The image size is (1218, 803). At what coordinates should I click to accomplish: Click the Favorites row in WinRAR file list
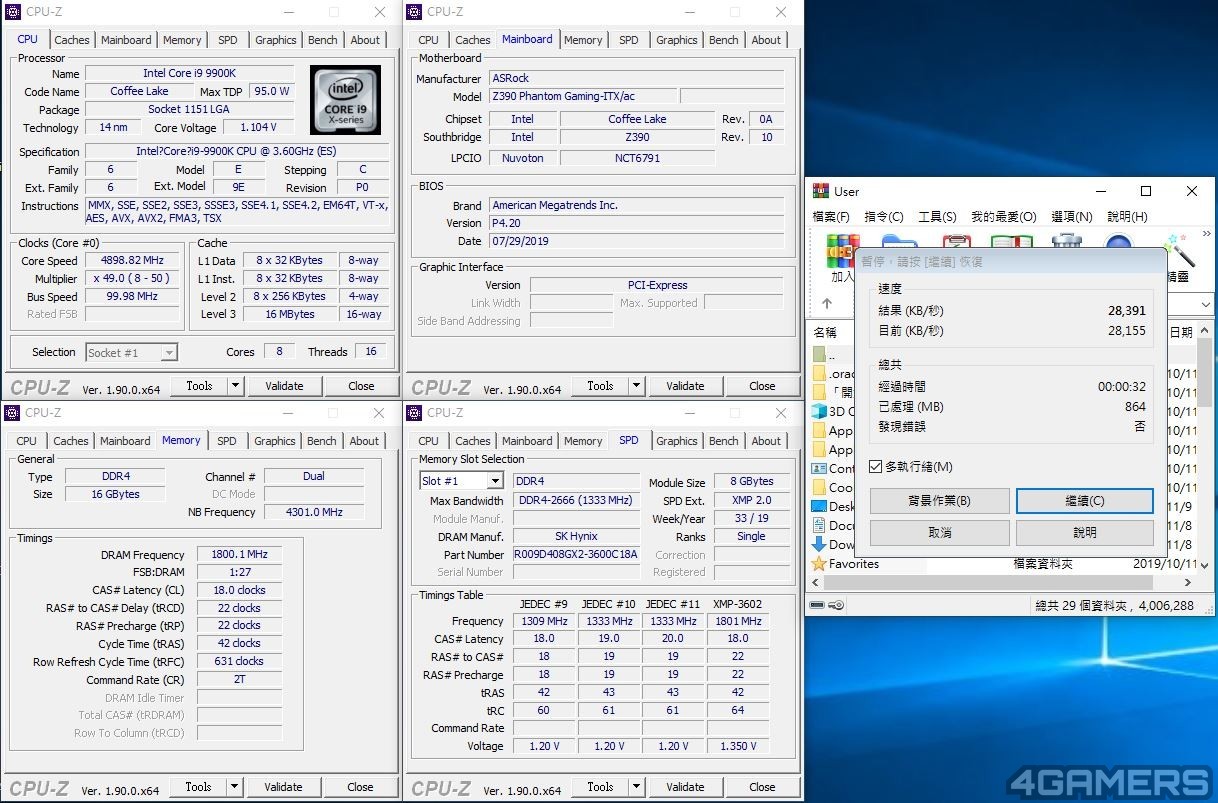tap(1002, 564)
